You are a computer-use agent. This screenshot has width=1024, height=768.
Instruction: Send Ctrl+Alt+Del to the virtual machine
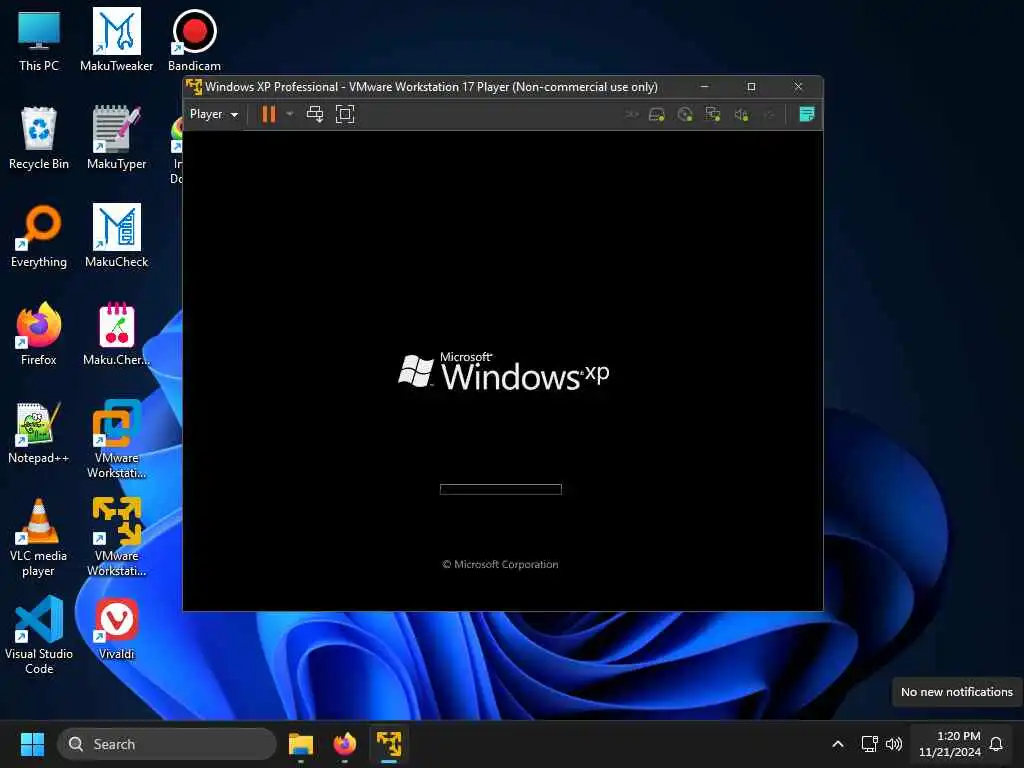pyautogui.click(x=315, y=114)
